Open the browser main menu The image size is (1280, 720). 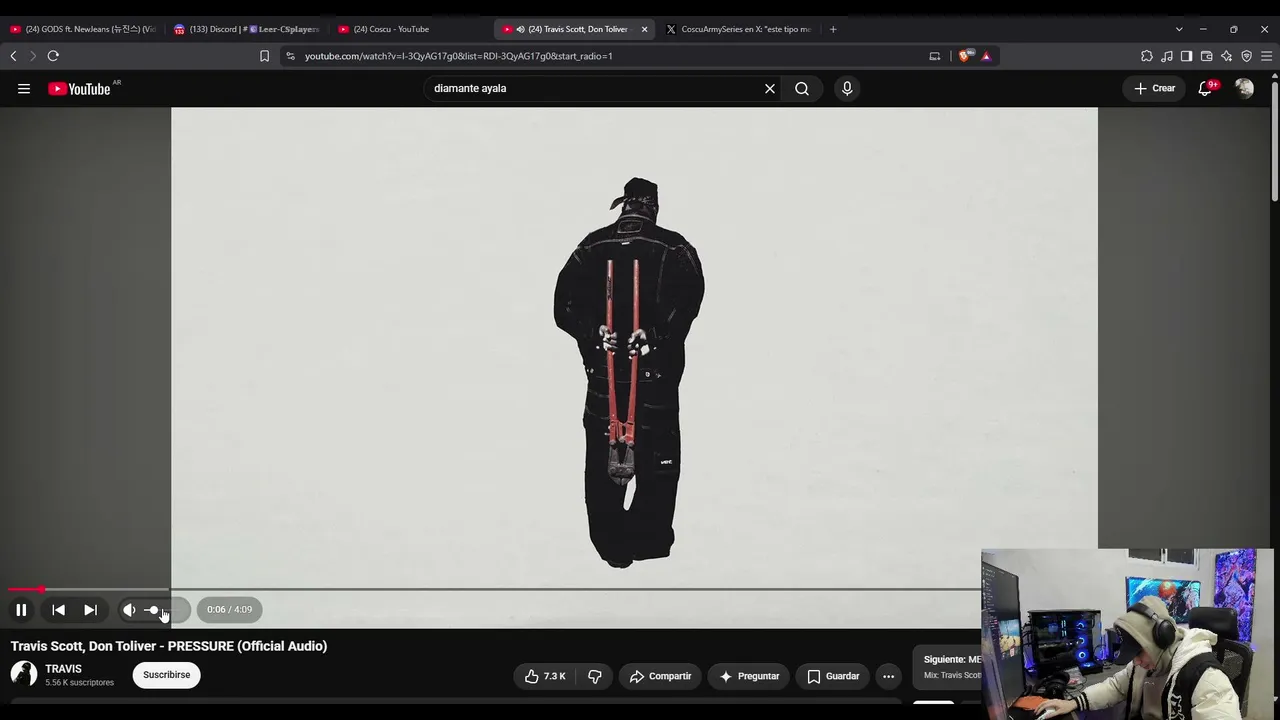(x=1267, y=56)
